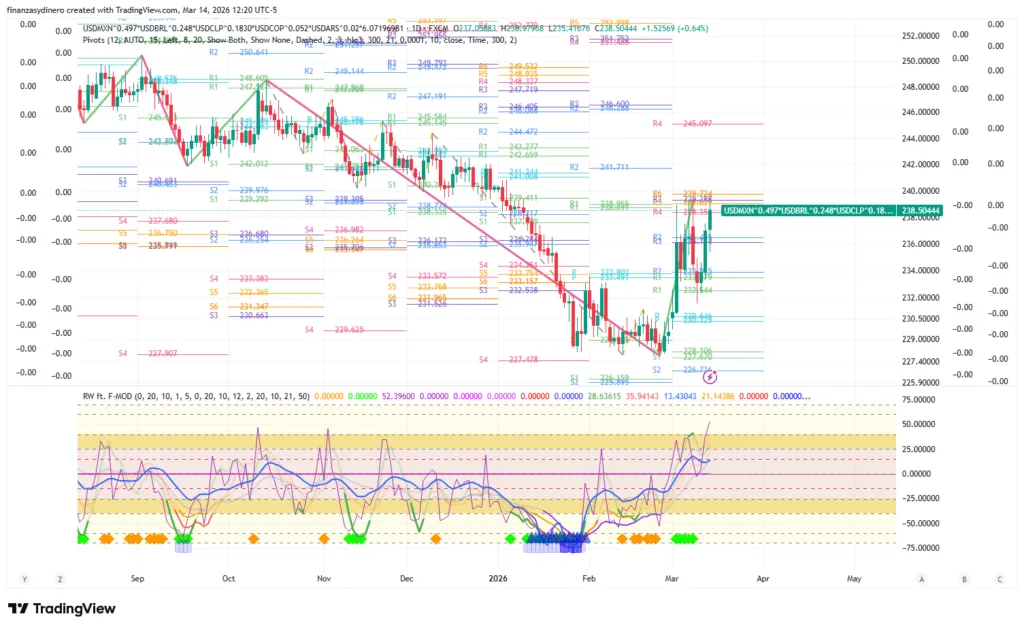This screenshot has height=629, width=1024.
Task: Click the circular C scale button
Action: pos(999,579)
